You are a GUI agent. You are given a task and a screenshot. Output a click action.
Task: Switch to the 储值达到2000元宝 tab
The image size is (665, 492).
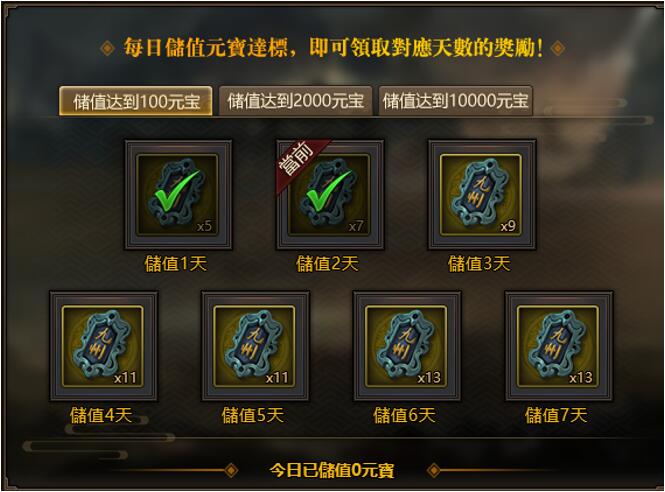pos(296,101)
